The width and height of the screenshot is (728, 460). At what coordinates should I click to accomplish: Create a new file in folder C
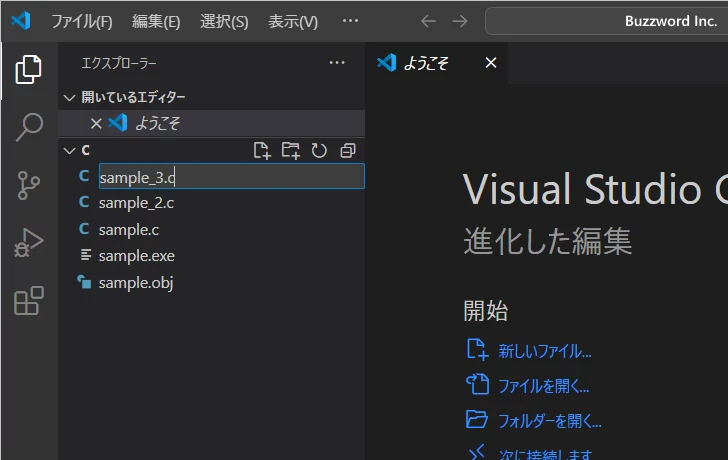[x=262, y=150]
